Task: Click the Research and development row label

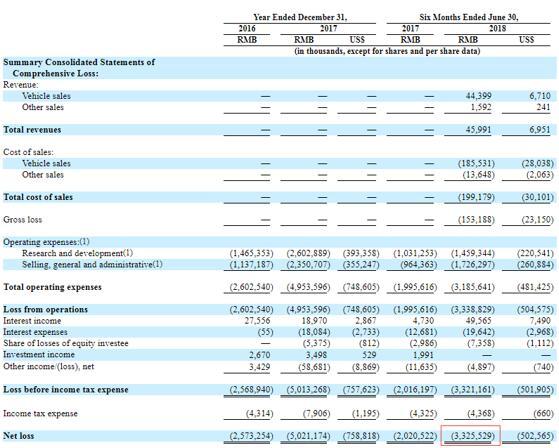Action: coord(77,253)
